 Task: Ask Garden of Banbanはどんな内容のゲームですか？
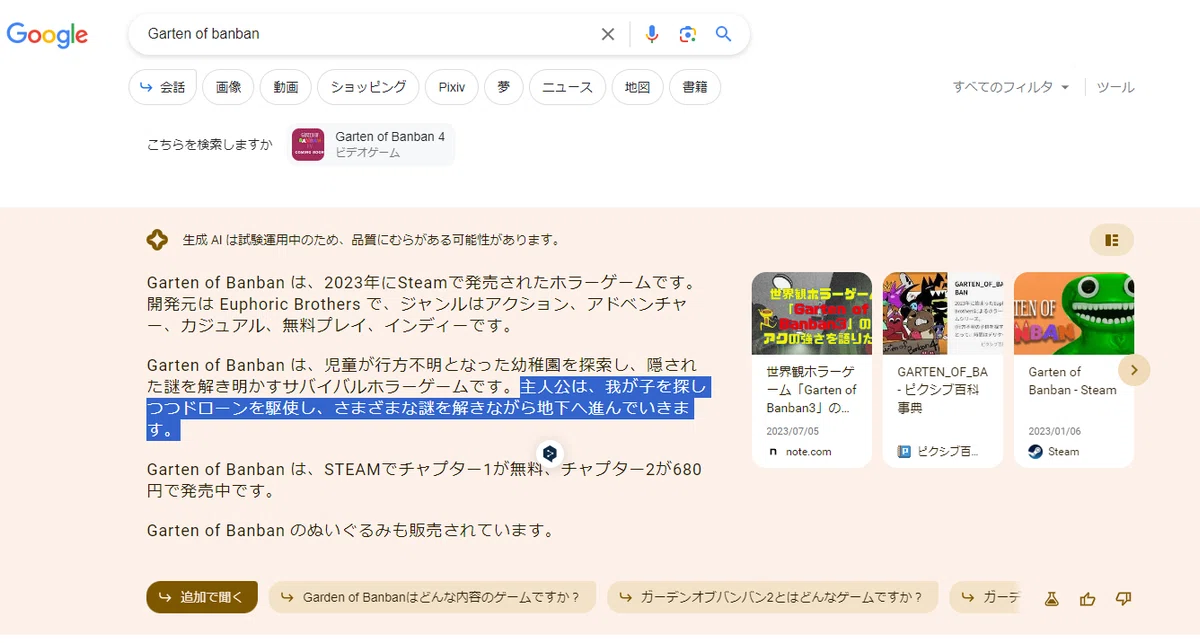[x=432, y=597]
